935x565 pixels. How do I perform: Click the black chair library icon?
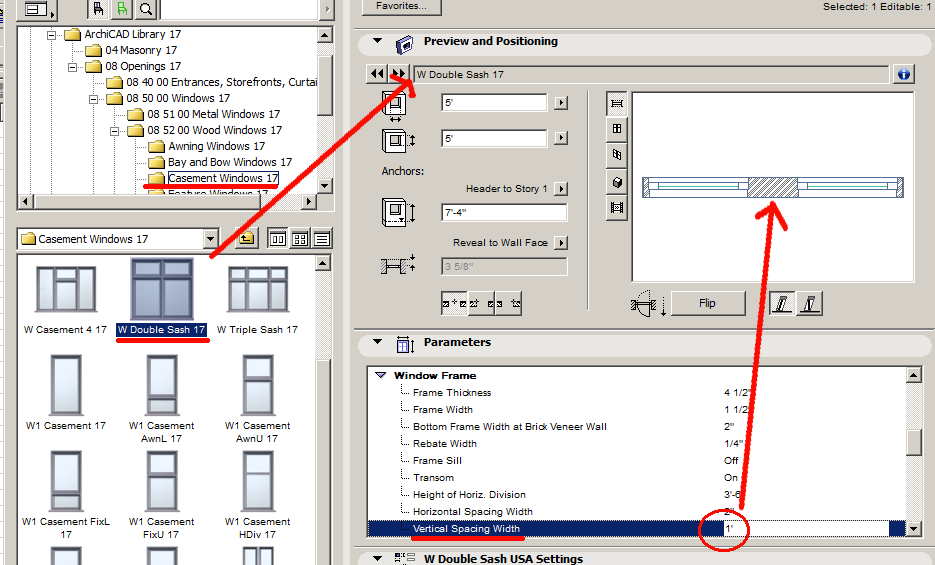[99, 9]
